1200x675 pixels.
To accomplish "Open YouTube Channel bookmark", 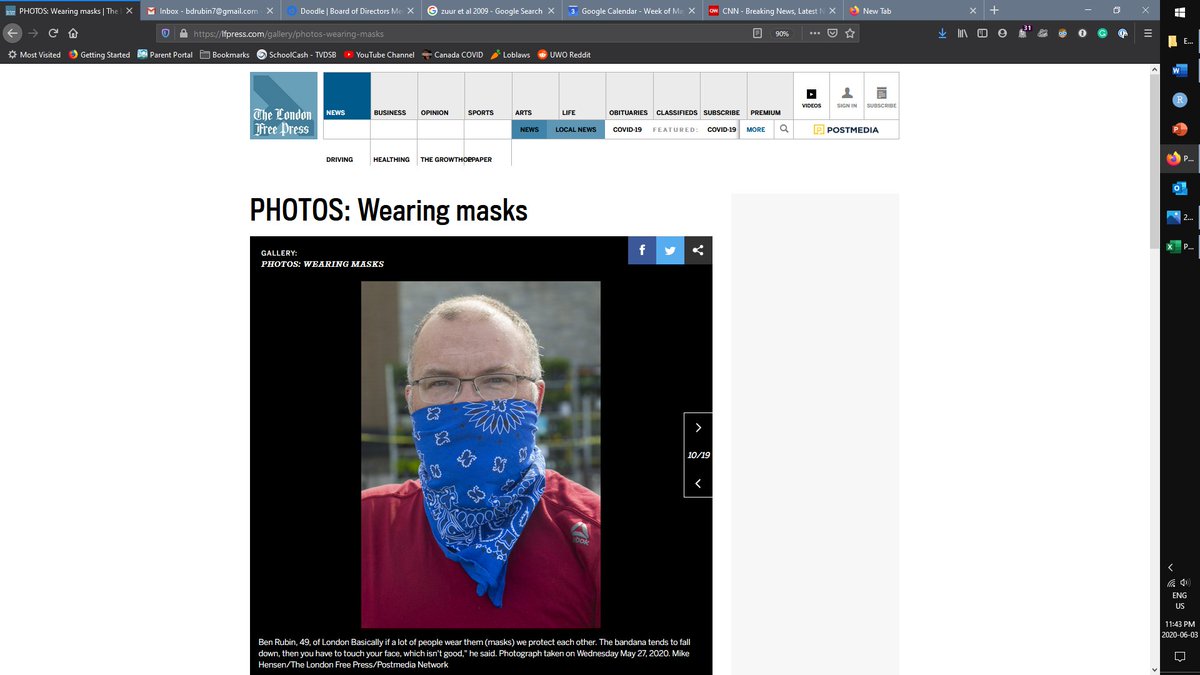I will pyautogui.click(x=379, y=54).
